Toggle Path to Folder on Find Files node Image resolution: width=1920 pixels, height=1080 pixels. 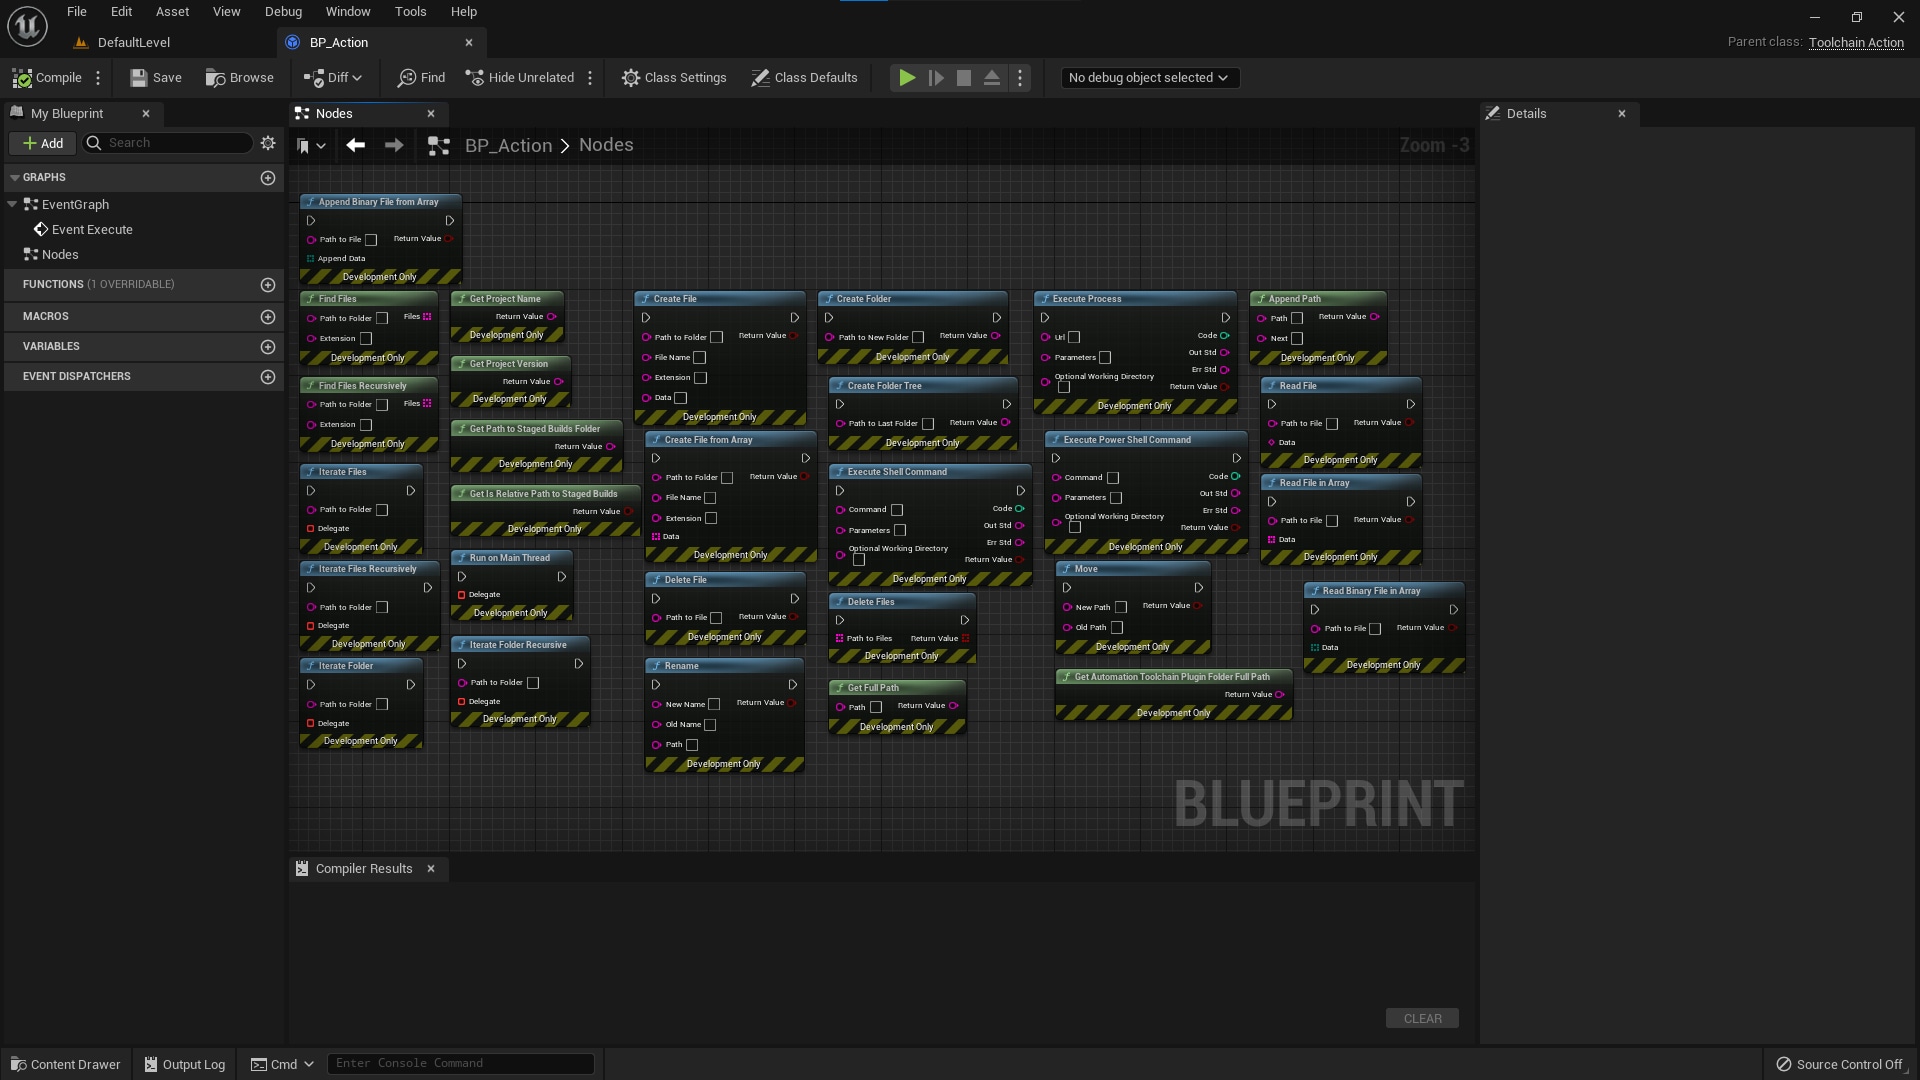click(382, 319)
